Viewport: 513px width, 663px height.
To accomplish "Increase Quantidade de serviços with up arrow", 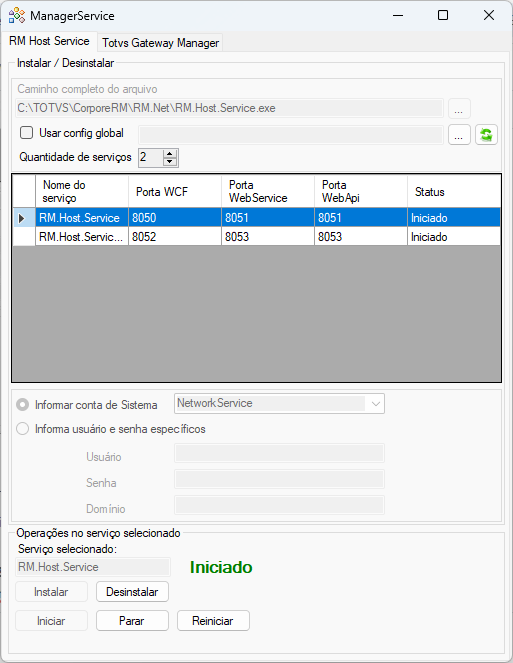I will 170,154.
